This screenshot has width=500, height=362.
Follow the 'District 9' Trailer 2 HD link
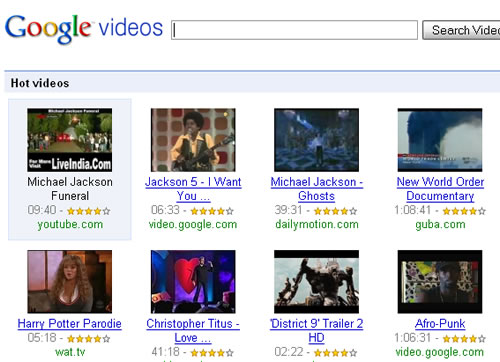tap(316, 331)
